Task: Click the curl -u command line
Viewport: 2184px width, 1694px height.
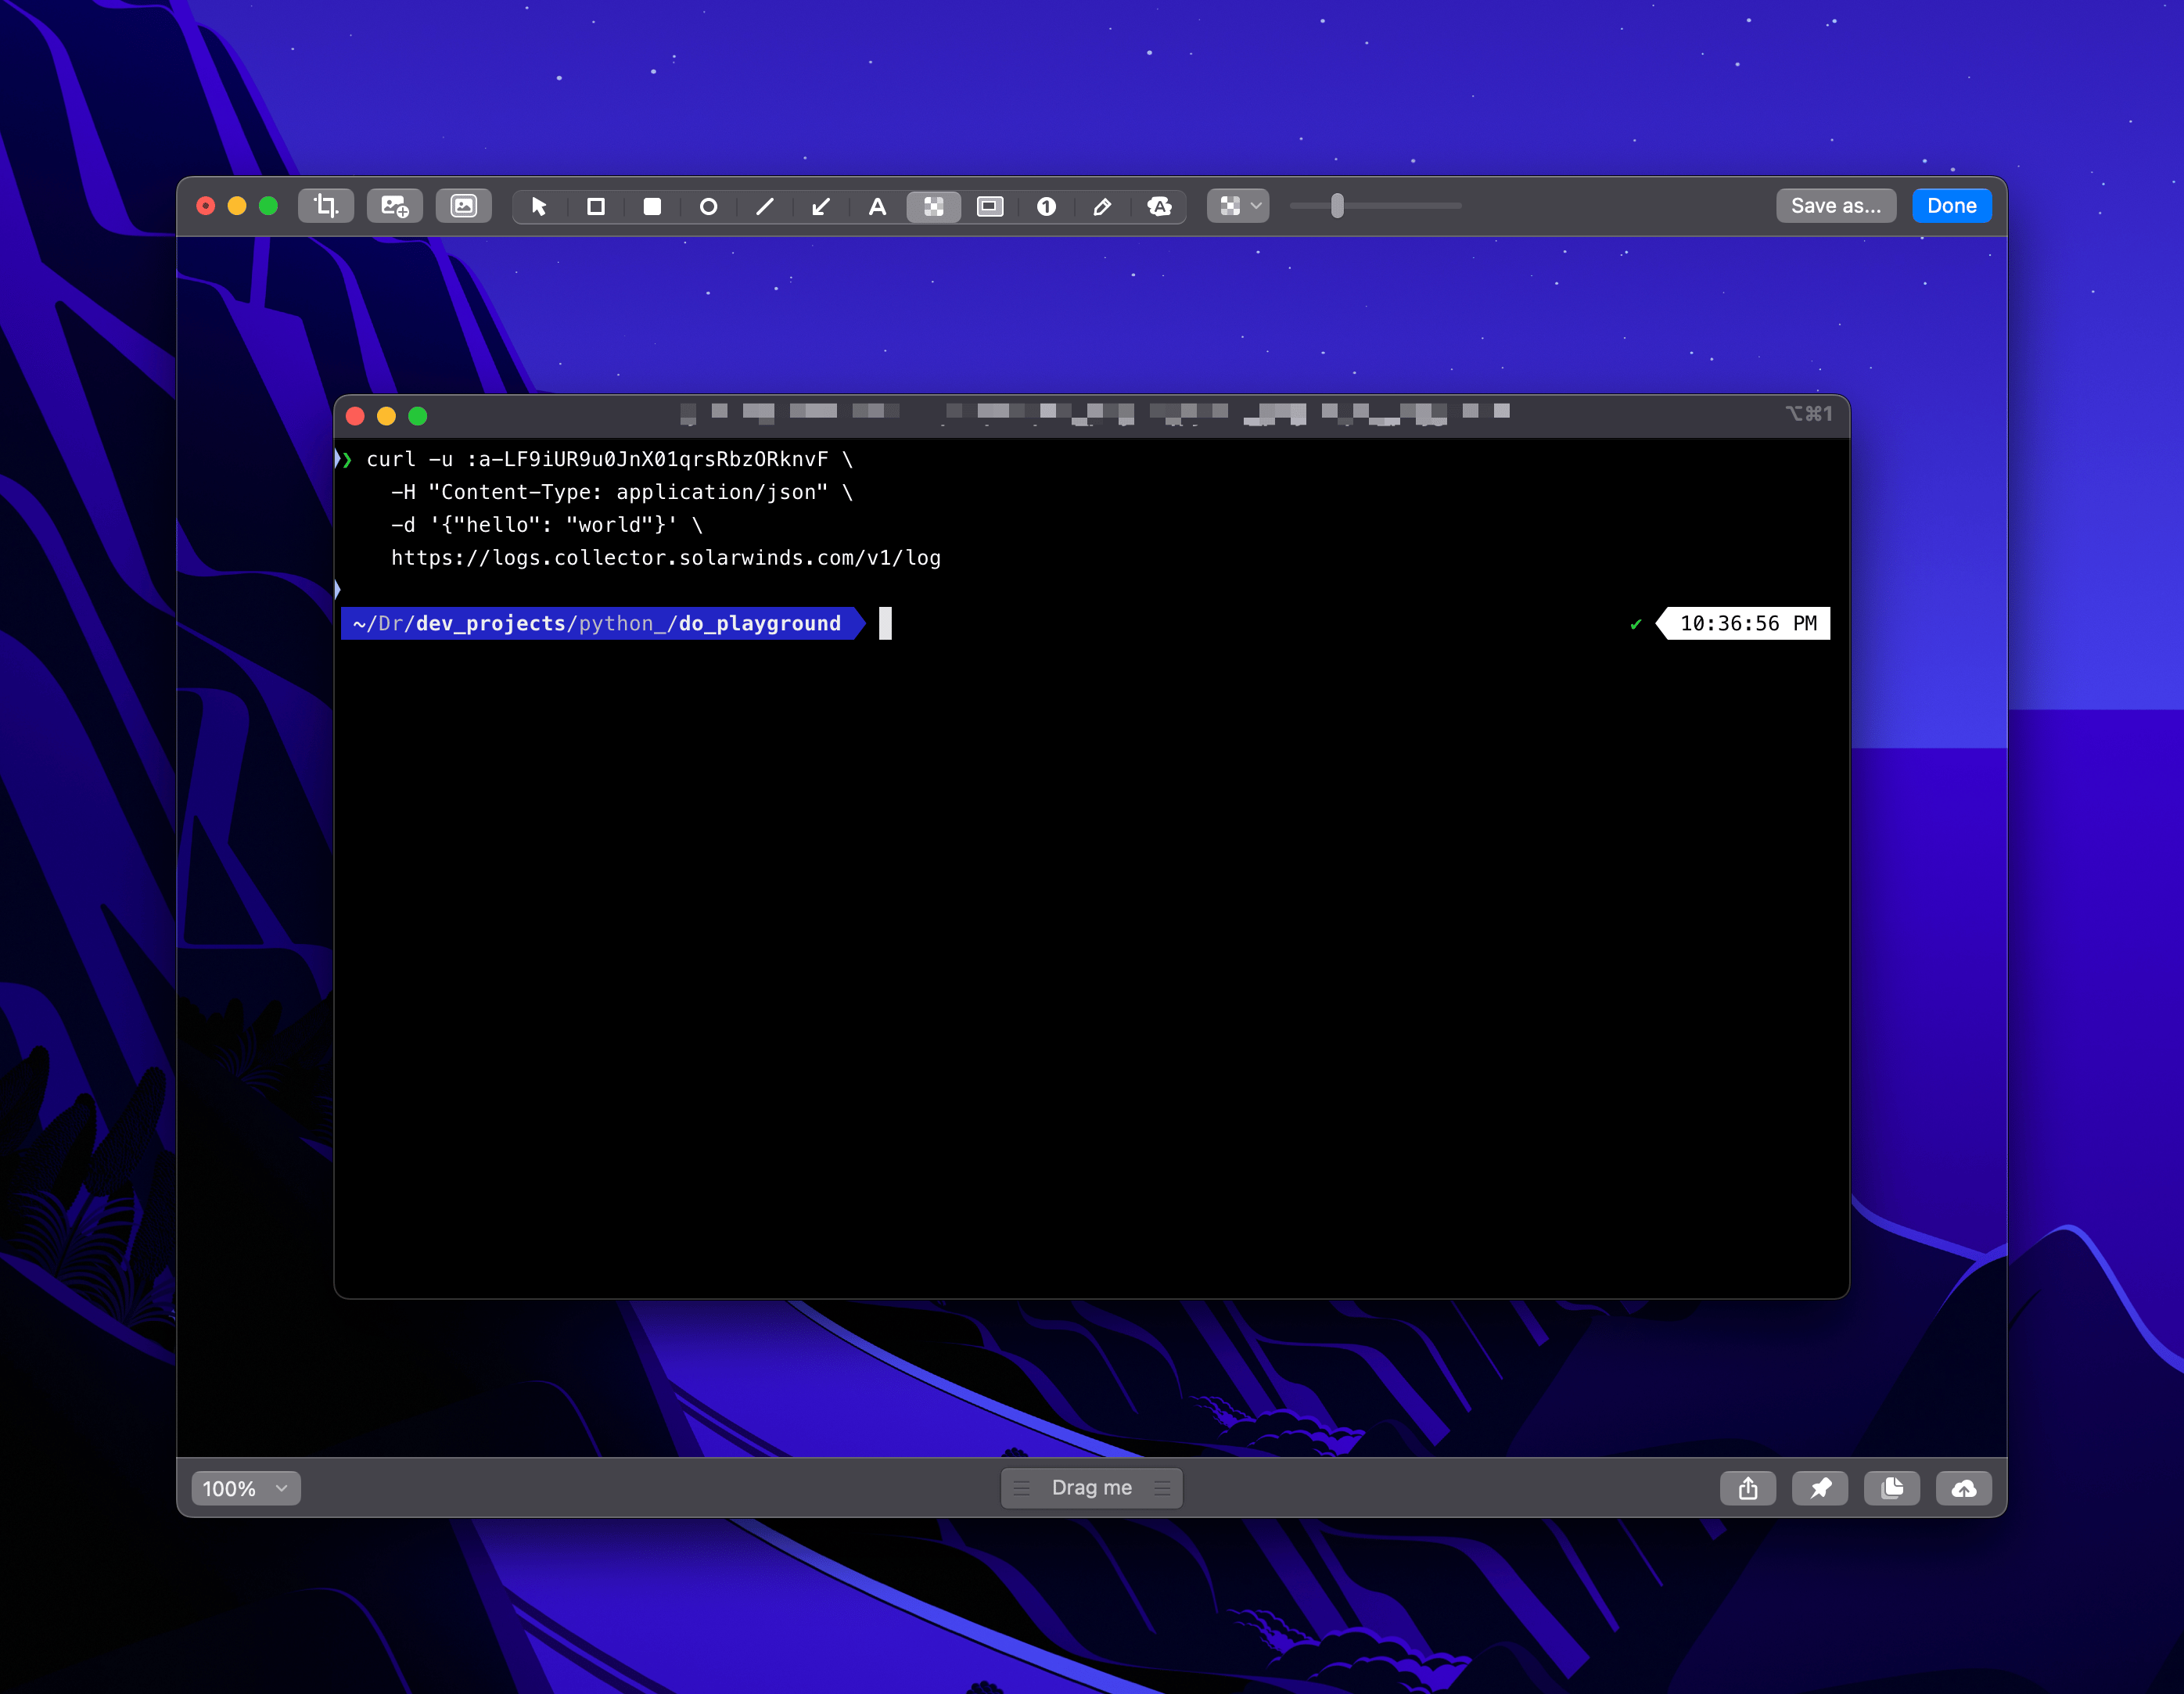Action: 609,459
